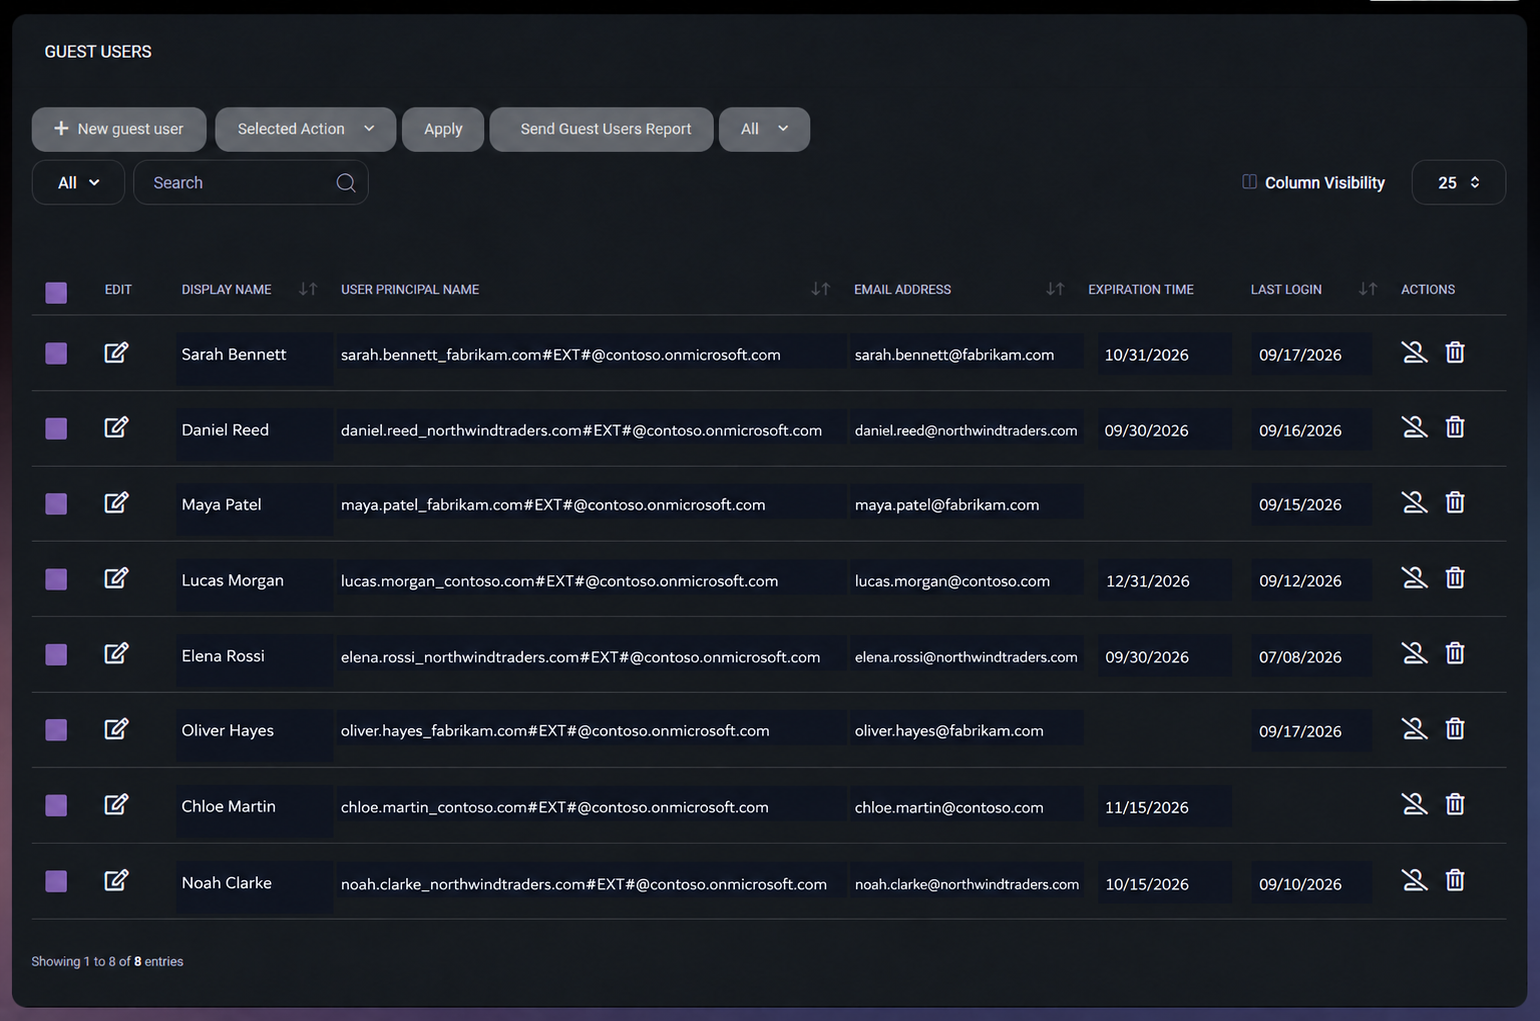Disable user Elena Rossi via the crossed-person icon
Viewport: 1540px width, 1021px height.
(x=1414, y=653)
